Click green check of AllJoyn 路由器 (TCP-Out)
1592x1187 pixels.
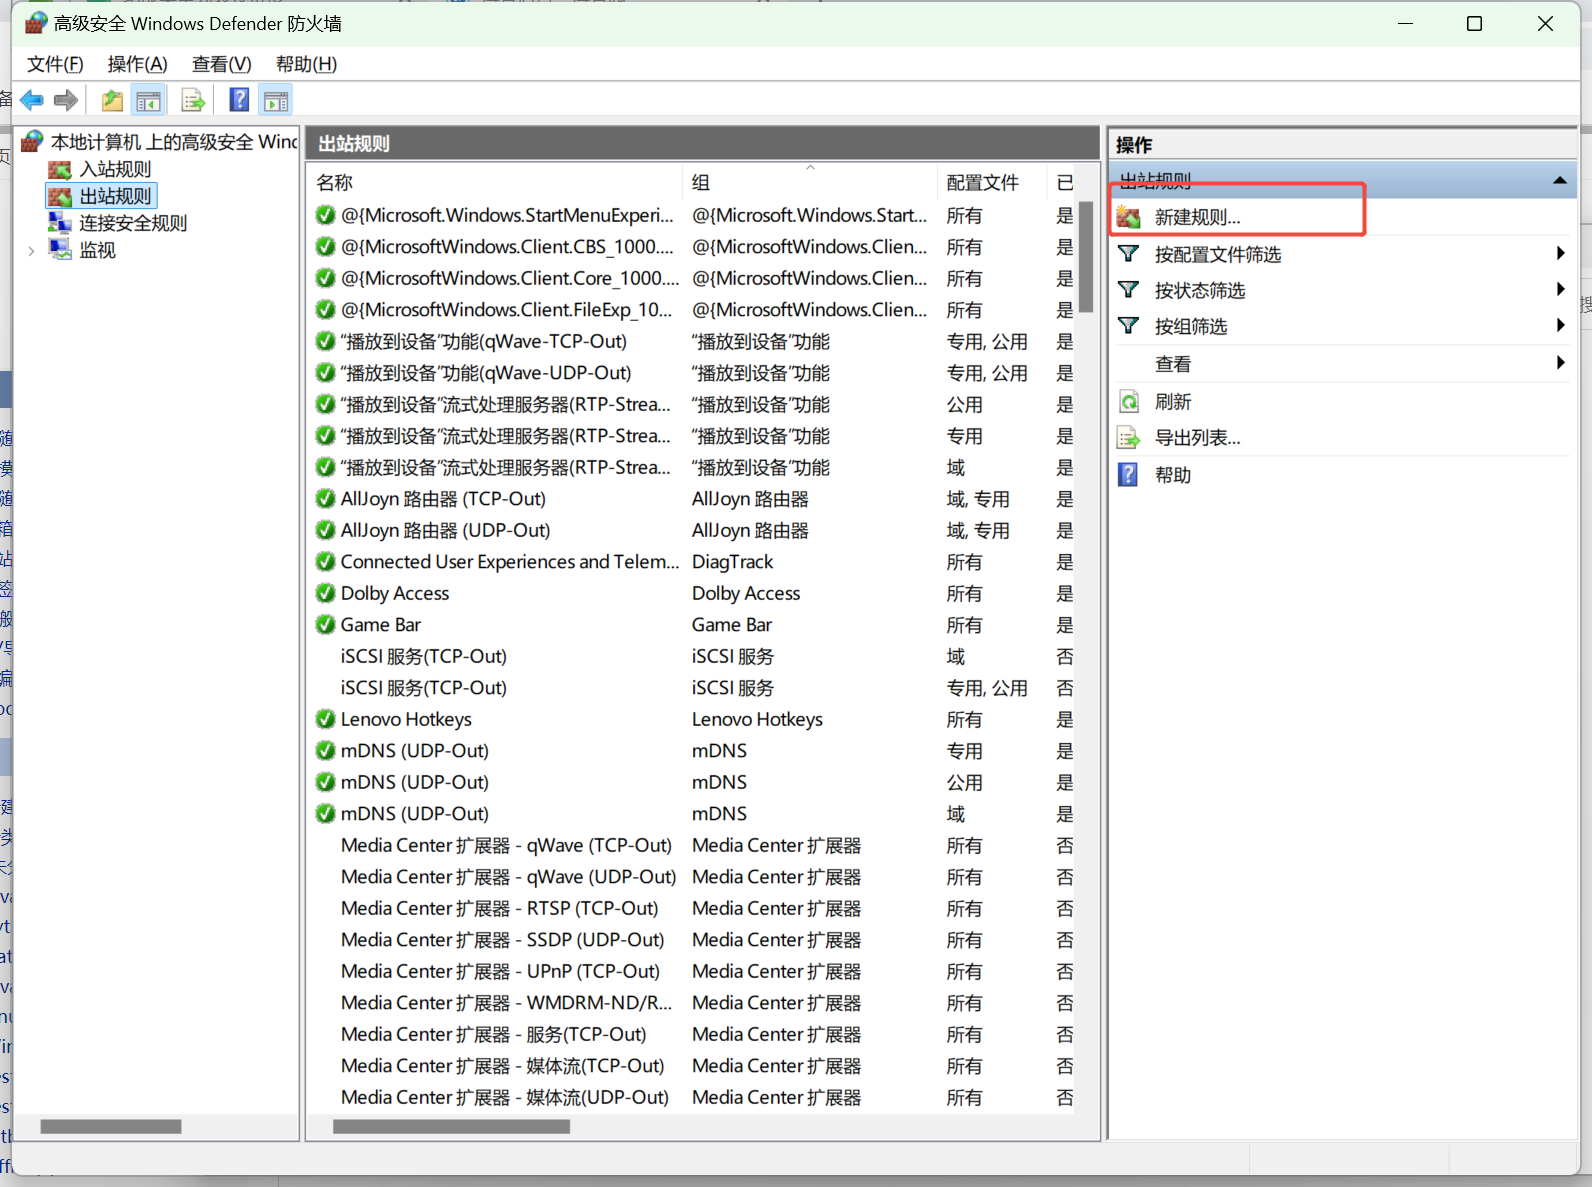point(325,499)
